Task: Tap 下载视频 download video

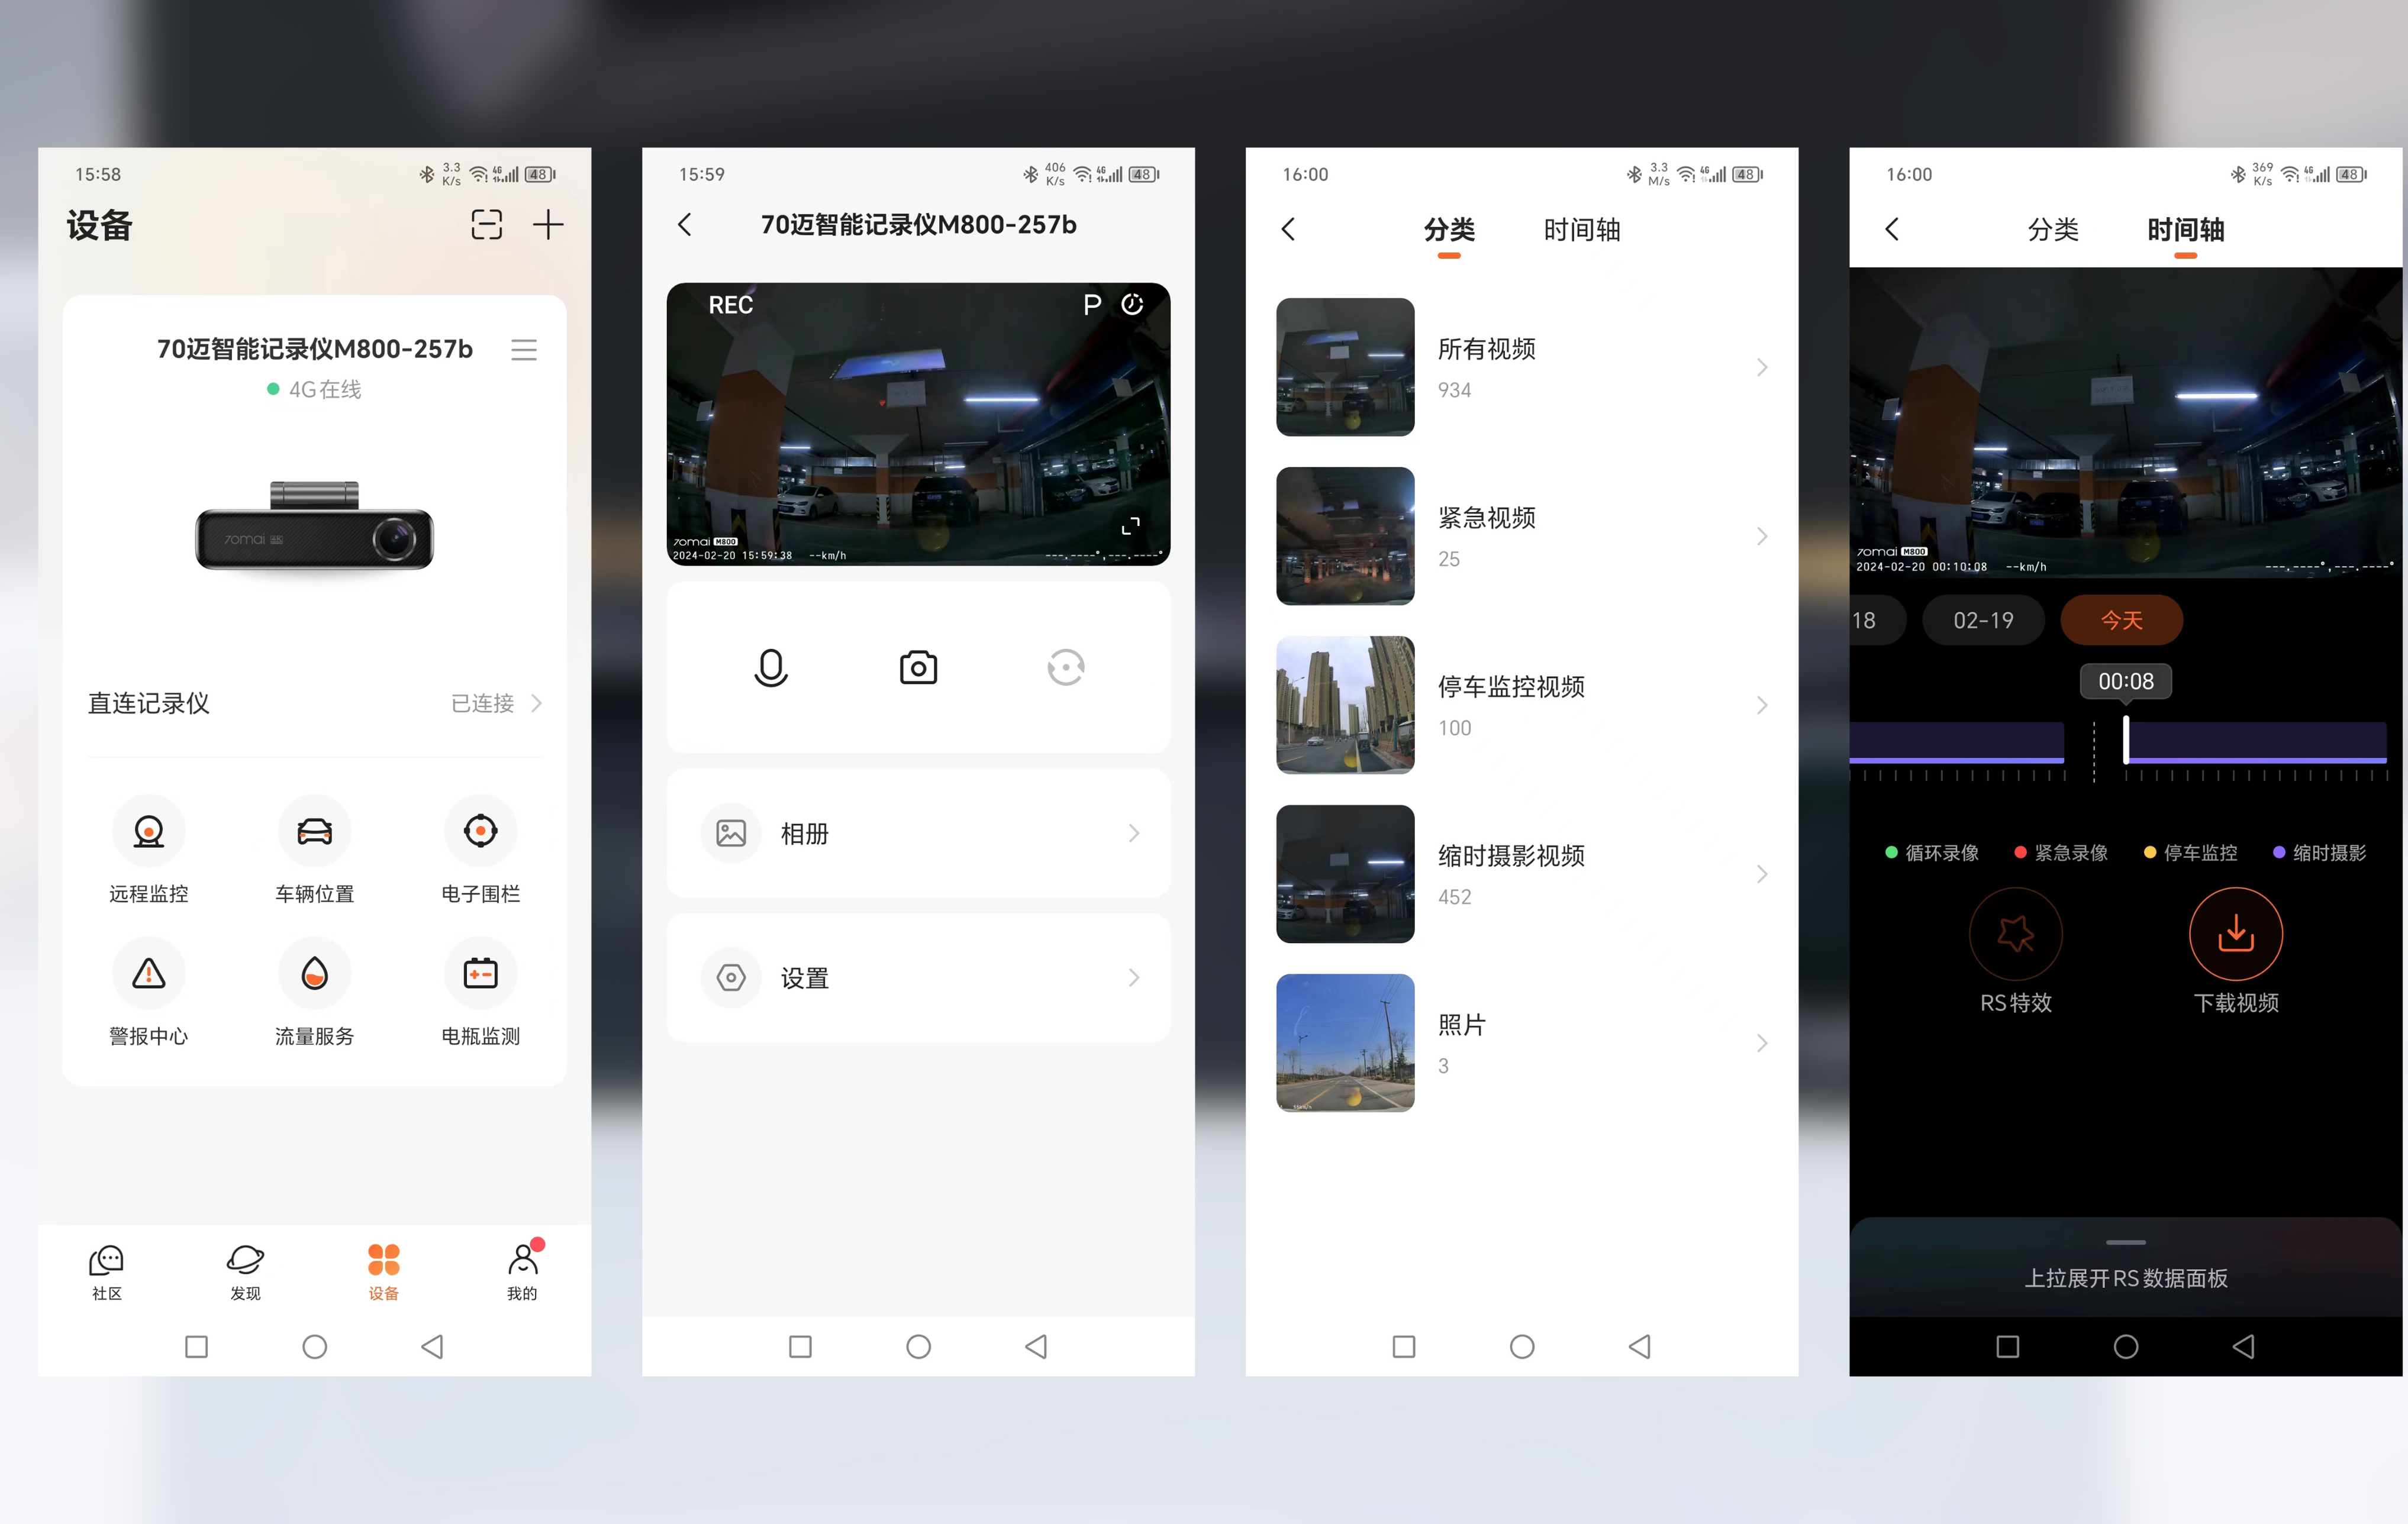Action: tap(2236, 952)
